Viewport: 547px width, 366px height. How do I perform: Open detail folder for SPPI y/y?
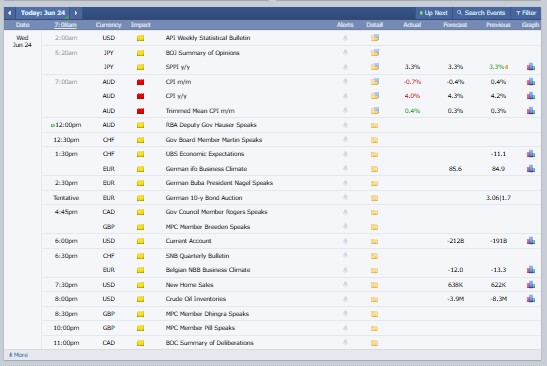point(375,67)
